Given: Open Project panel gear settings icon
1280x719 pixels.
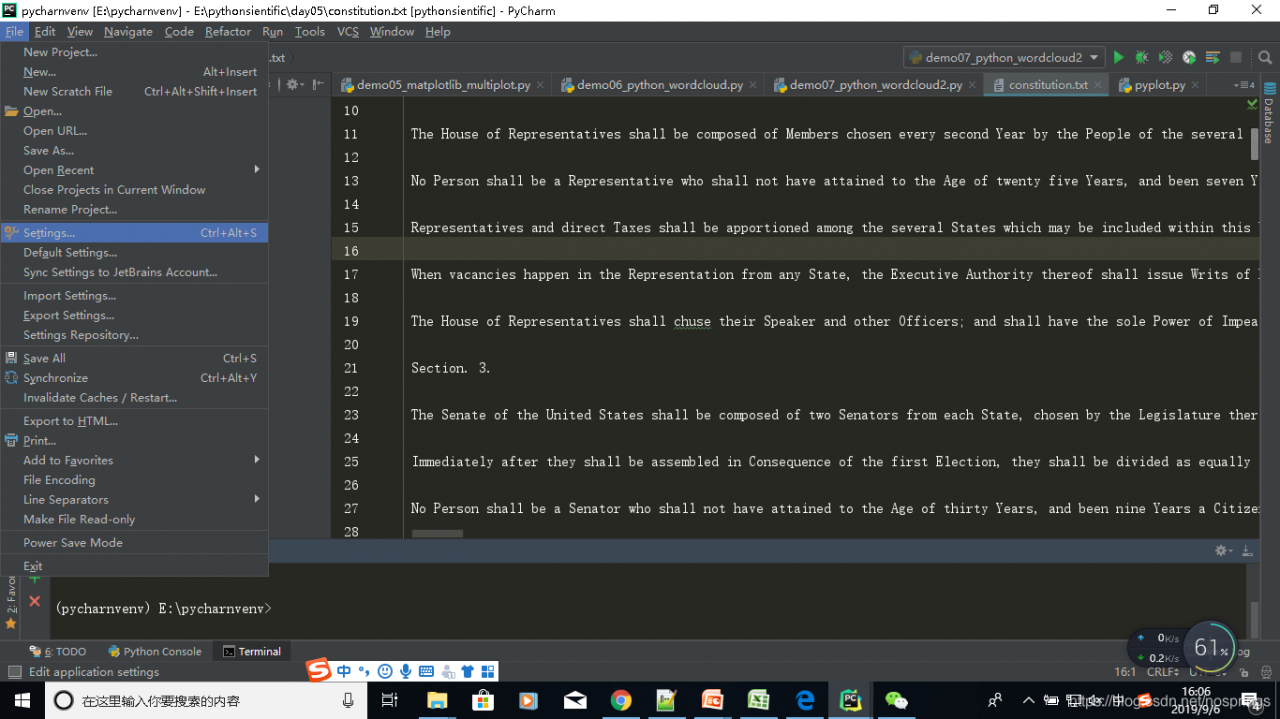Looking at the screenshot, I should (294, 85).
